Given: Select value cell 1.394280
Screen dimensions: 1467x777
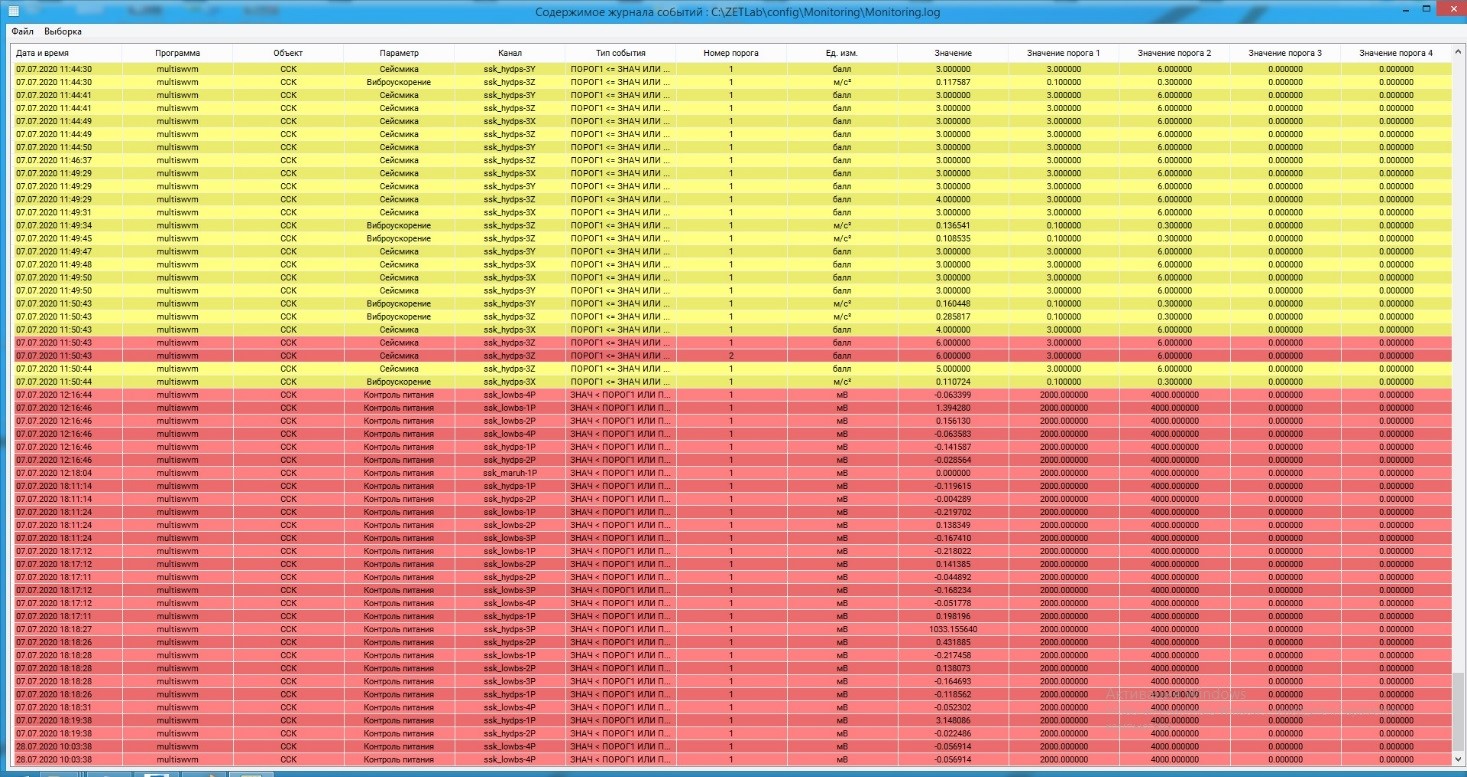Looking at the screenshot, I should click(953, 407).
